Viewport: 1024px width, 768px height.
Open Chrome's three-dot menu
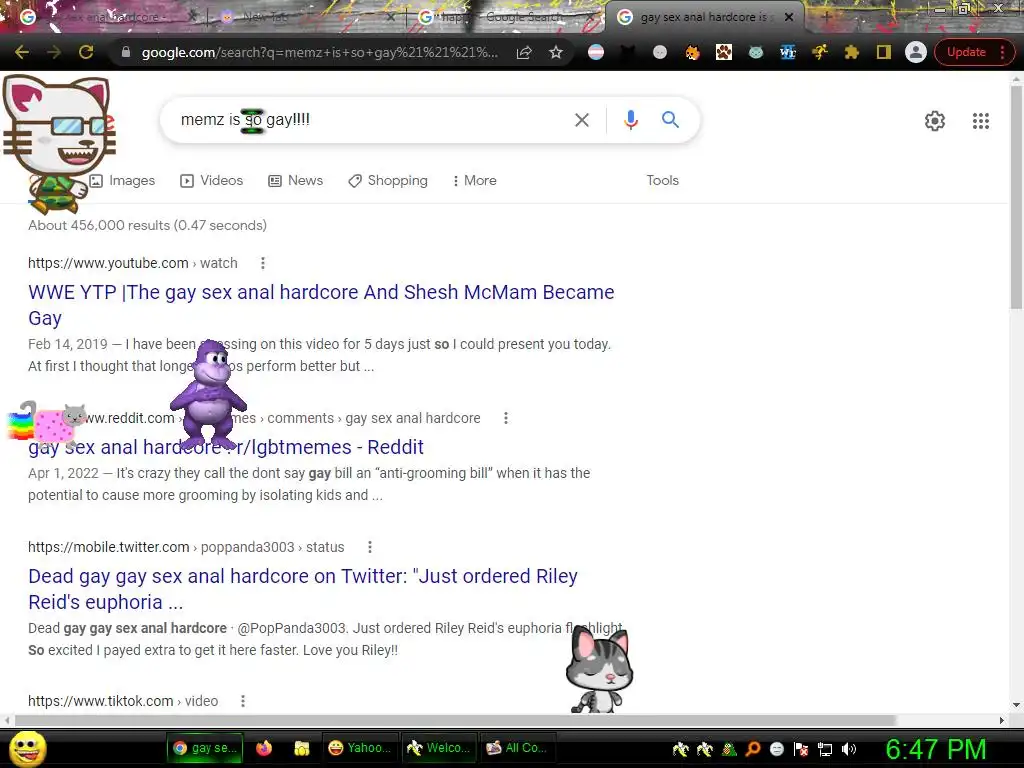click(x=1002, y=52)
